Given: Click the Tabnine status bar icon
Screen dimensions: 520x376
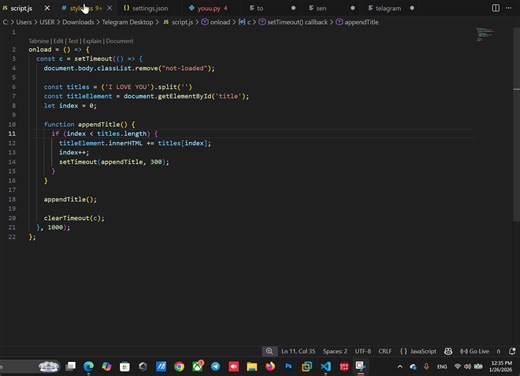Looking at the screenshot, I should point(499,351).
